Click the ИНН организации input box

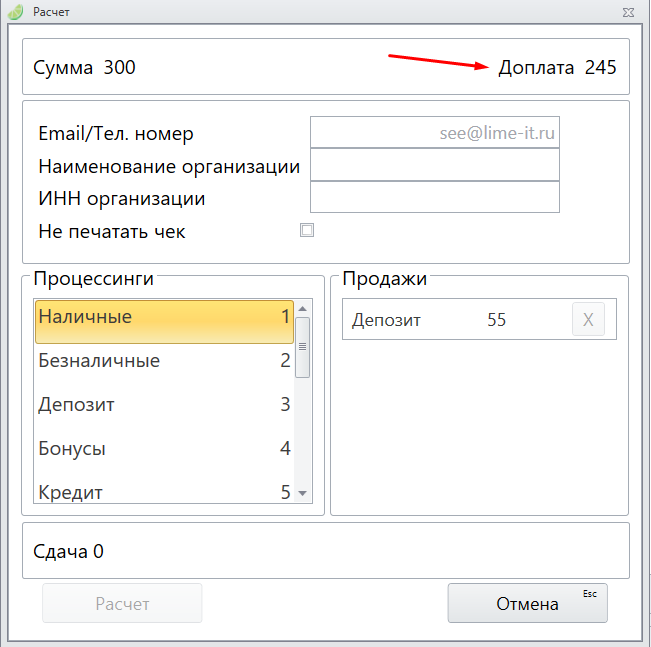[x=434, y=197]
